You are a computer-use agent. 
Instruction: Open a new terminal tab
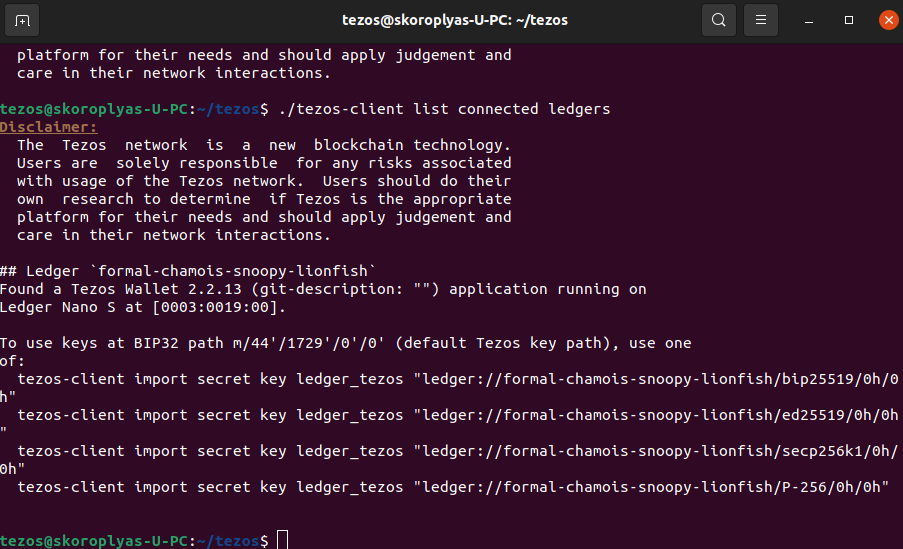tap(23, 20)
